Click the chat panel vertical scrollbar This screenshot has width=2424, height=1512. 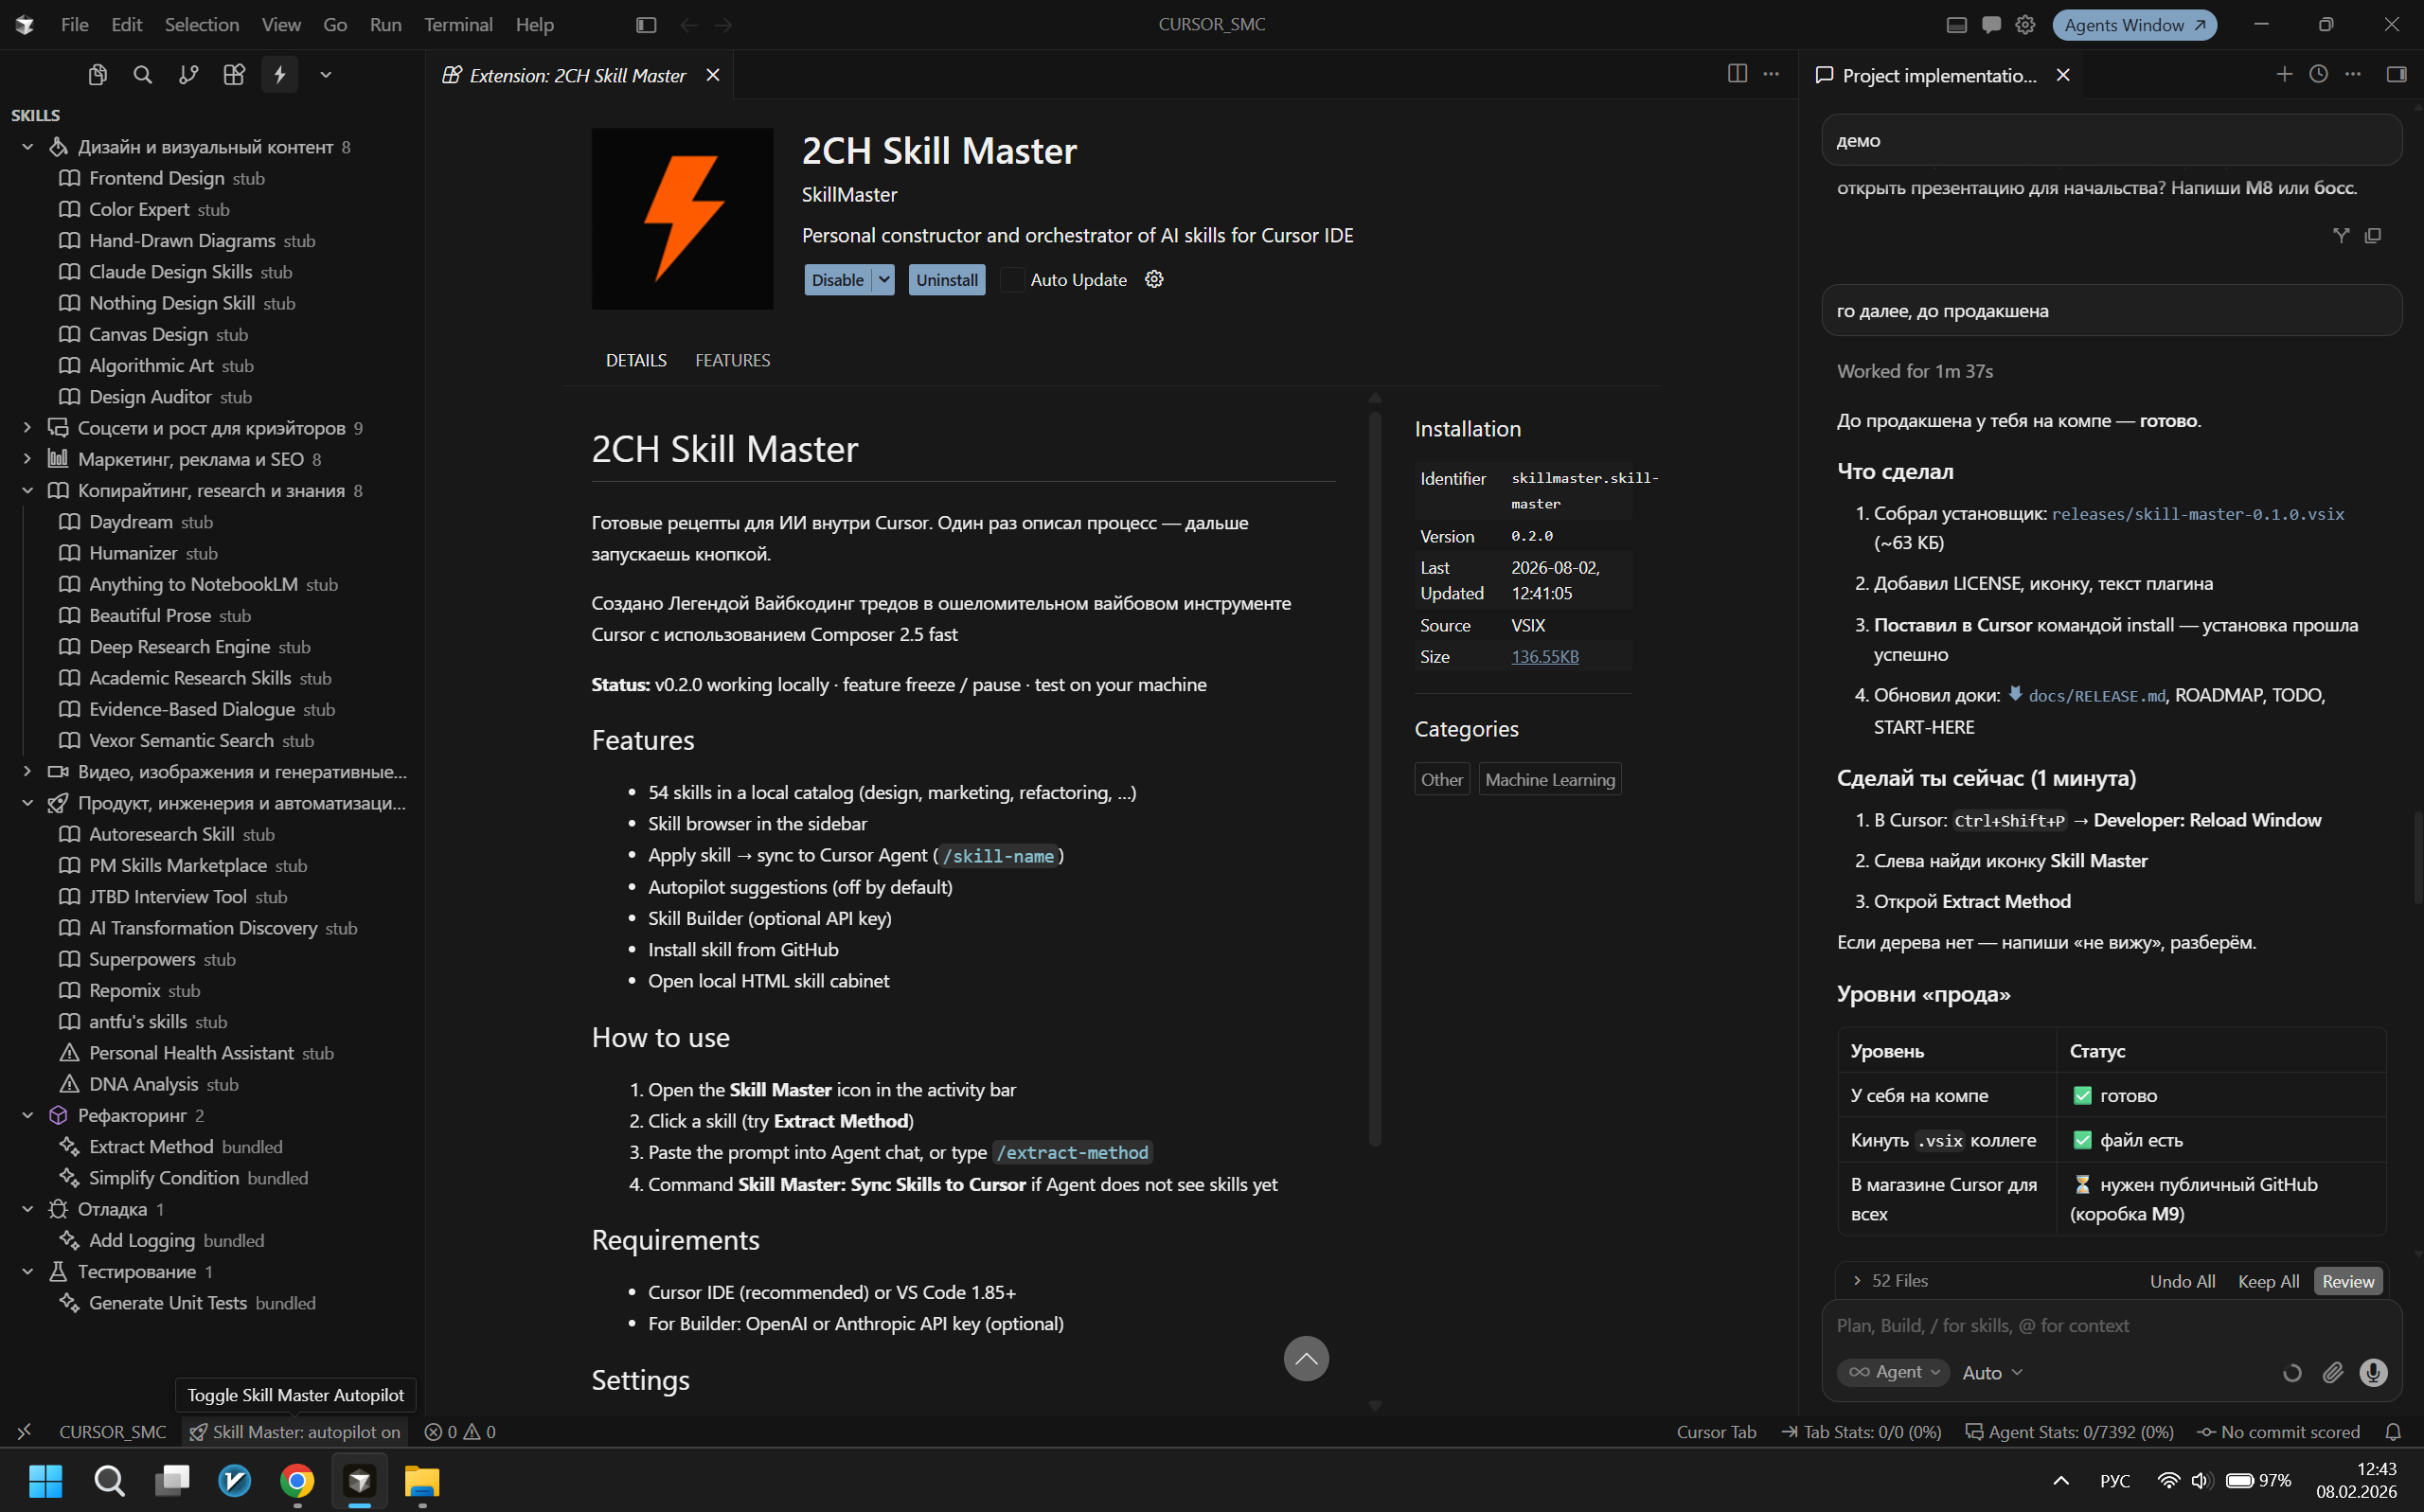[x=2417, y=857]
